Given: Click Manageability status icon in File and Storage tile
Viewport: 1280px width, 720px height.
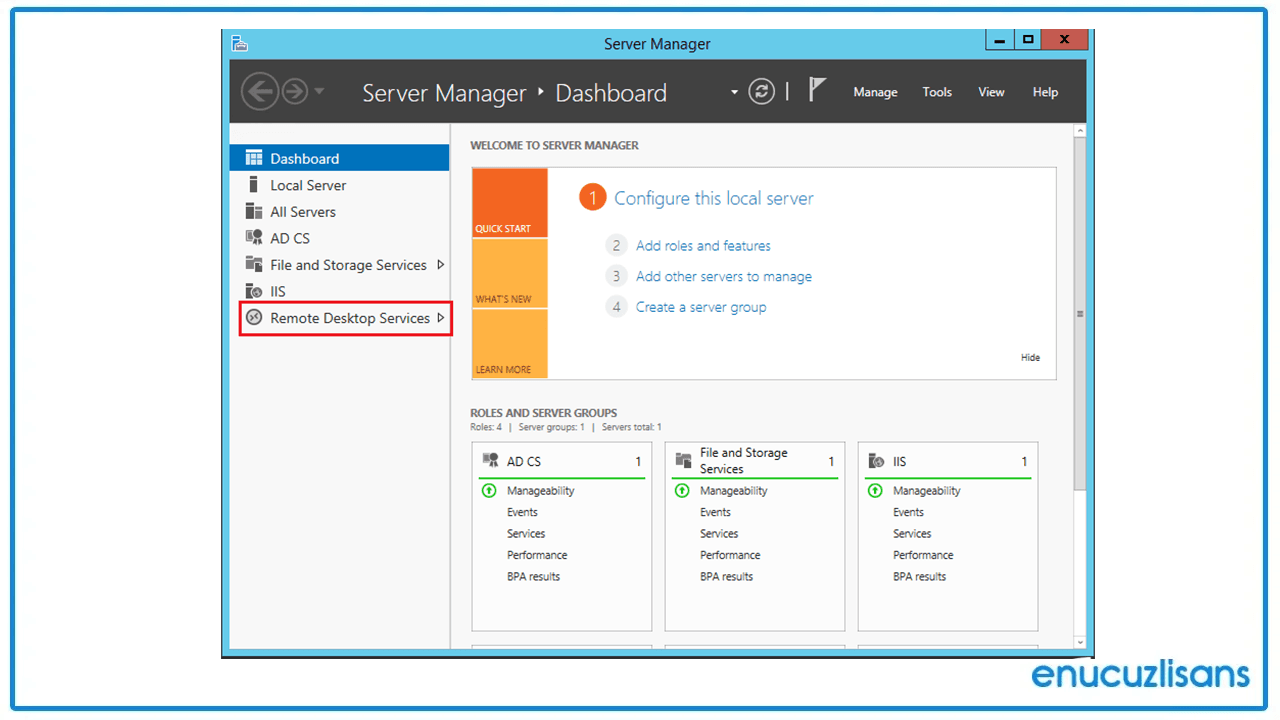Looking at the screenshot, I should coord(682,491).
